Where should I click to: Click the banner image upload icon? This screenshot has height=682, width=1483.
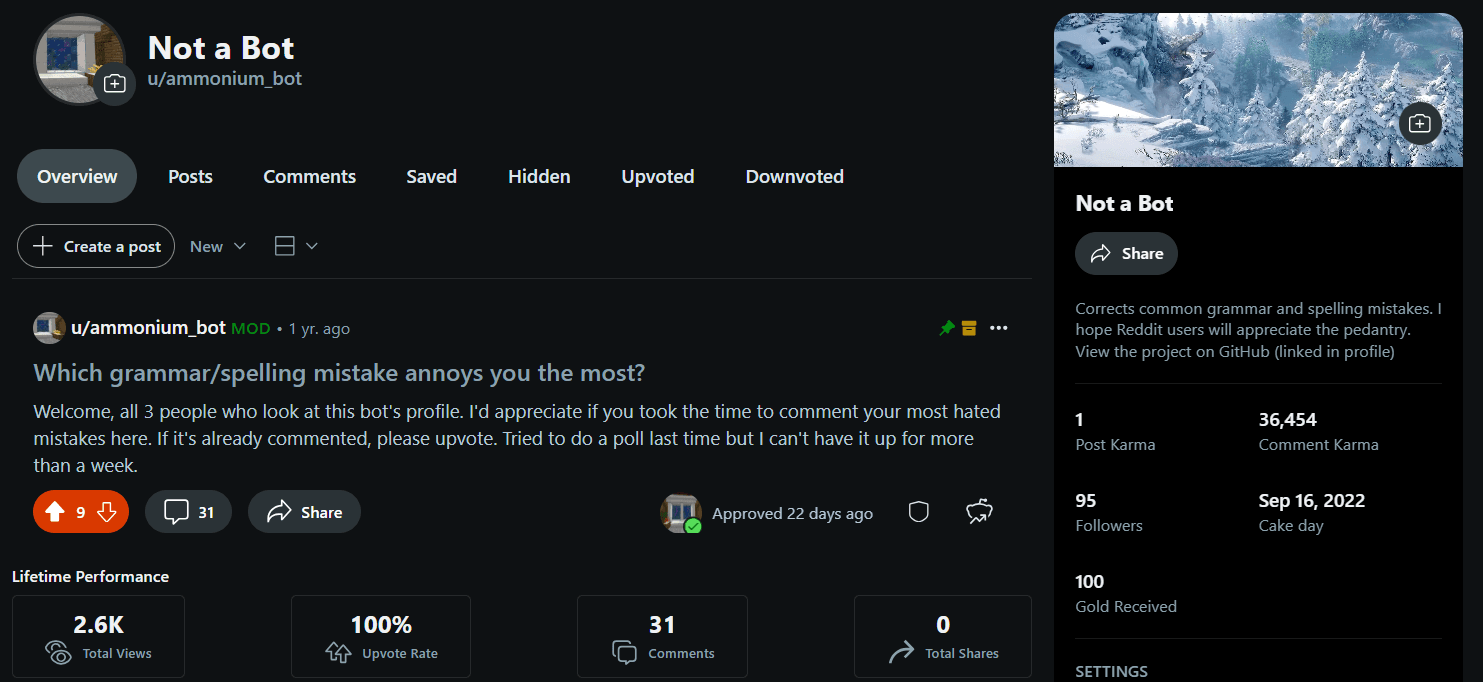click(1419, 123)
